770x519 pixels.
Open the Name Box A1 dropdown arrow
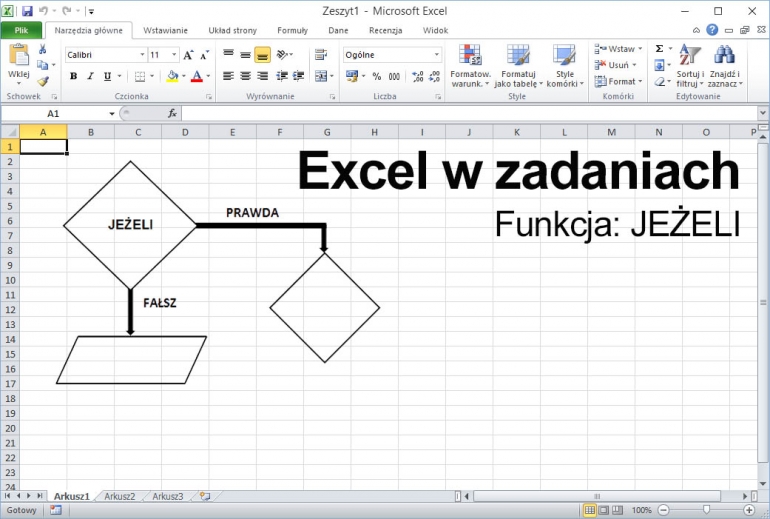(x=112, y=114)
